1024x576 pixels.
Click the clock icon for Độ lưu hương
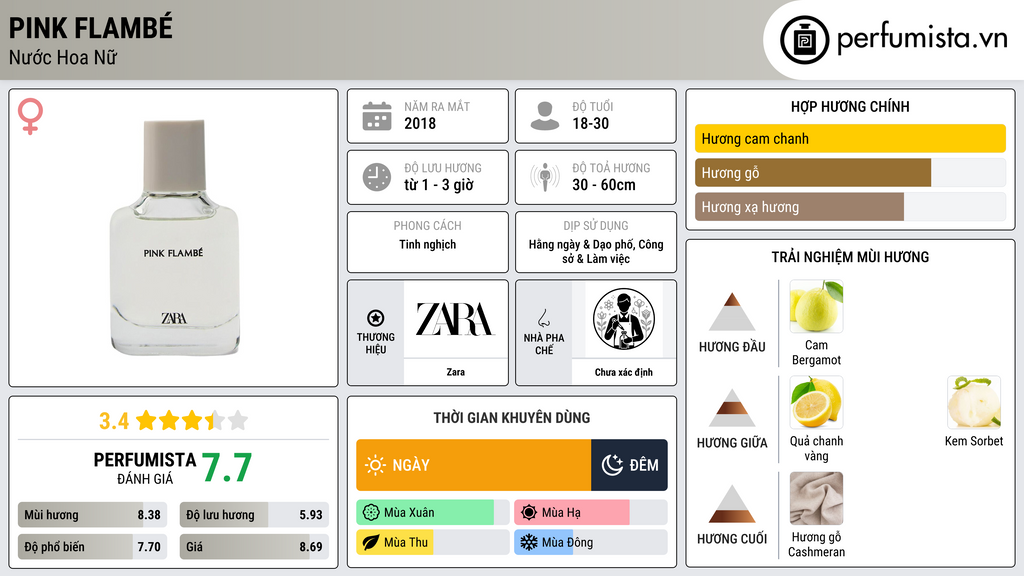(x=377, y=177)
